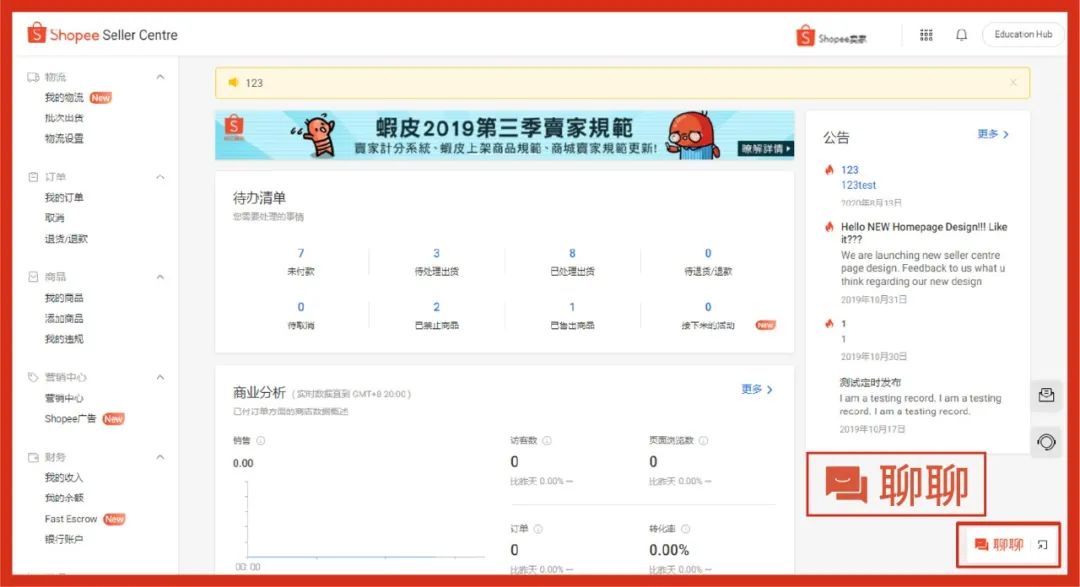Open the notifications bell icon
This screenshot has height=587, width=1080.
(961, 34)
